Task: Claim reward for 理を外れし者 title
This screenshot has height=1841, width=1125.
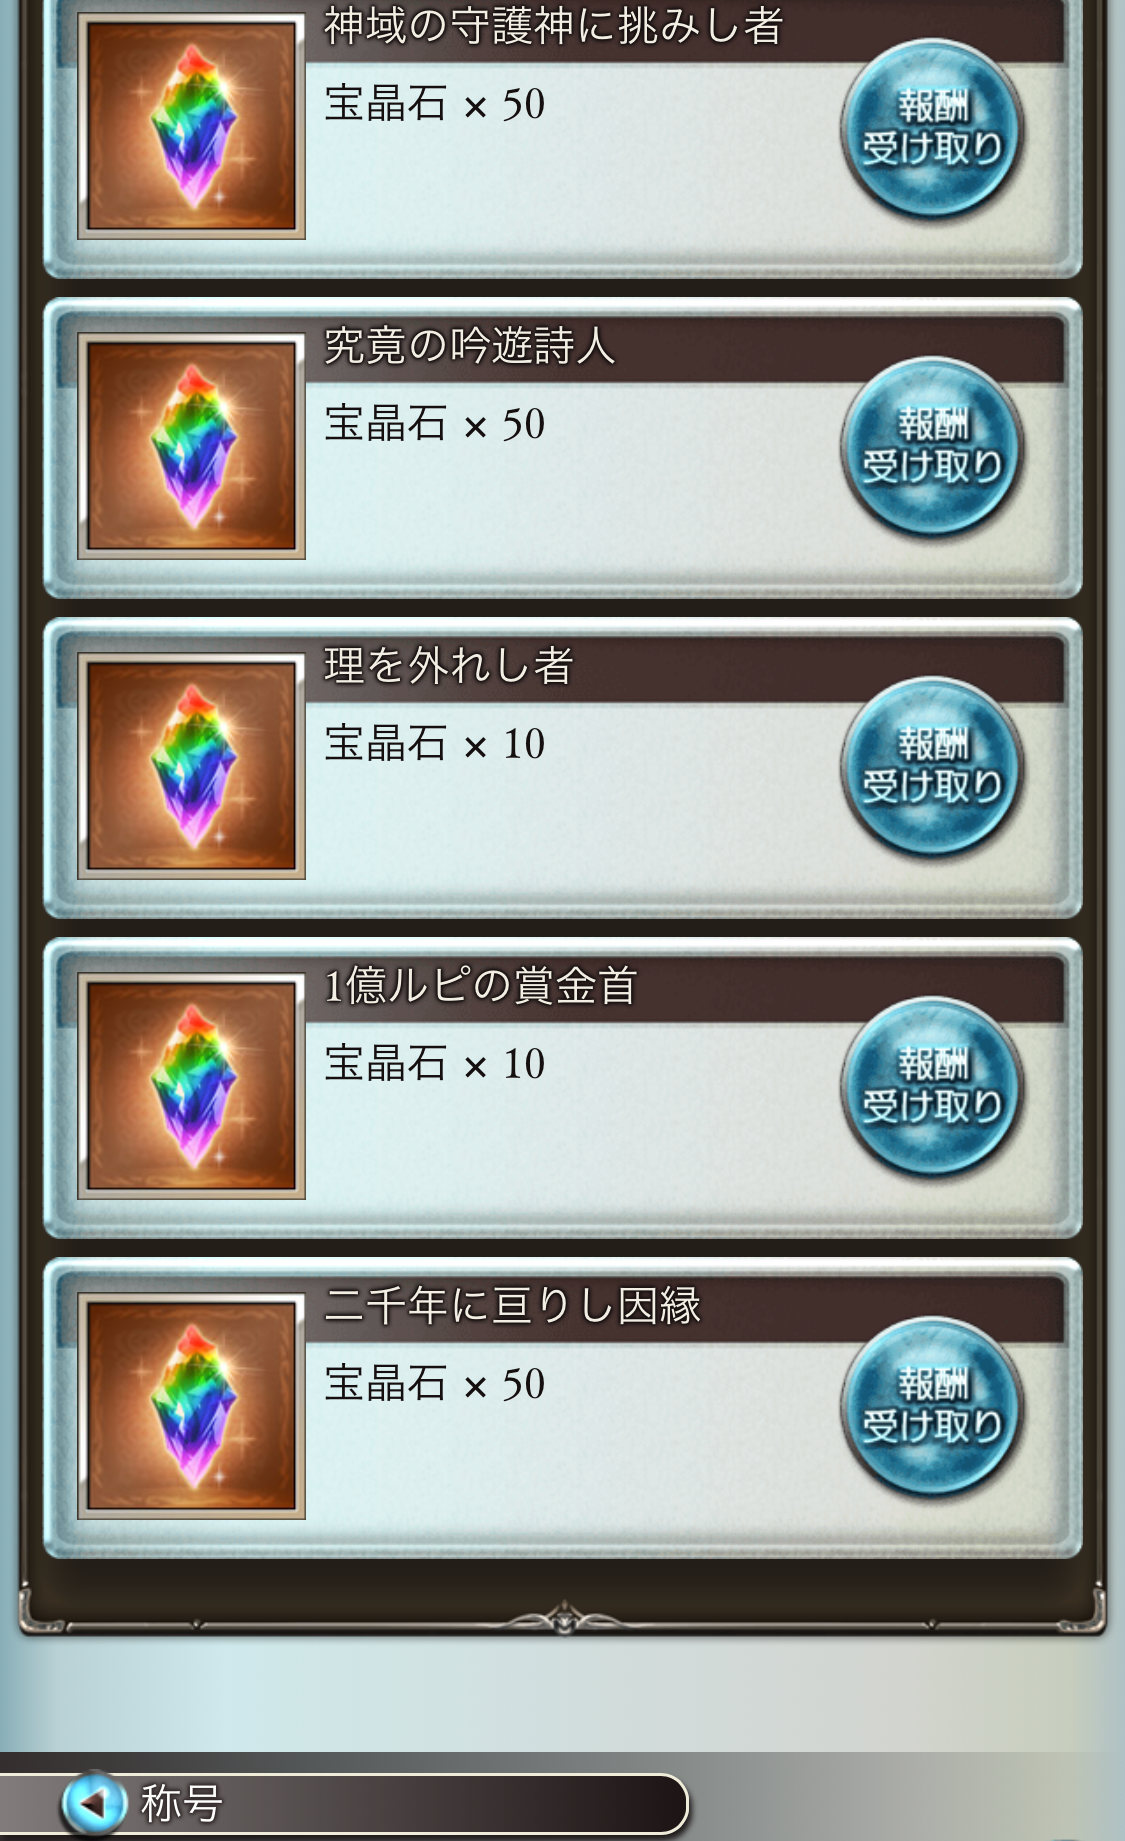Action: (932, 766)
